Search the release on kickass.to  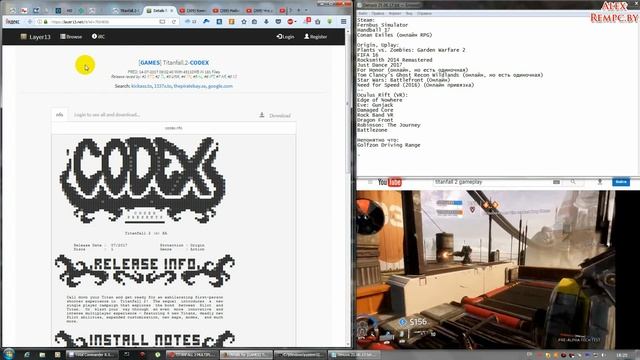point(142,86)
